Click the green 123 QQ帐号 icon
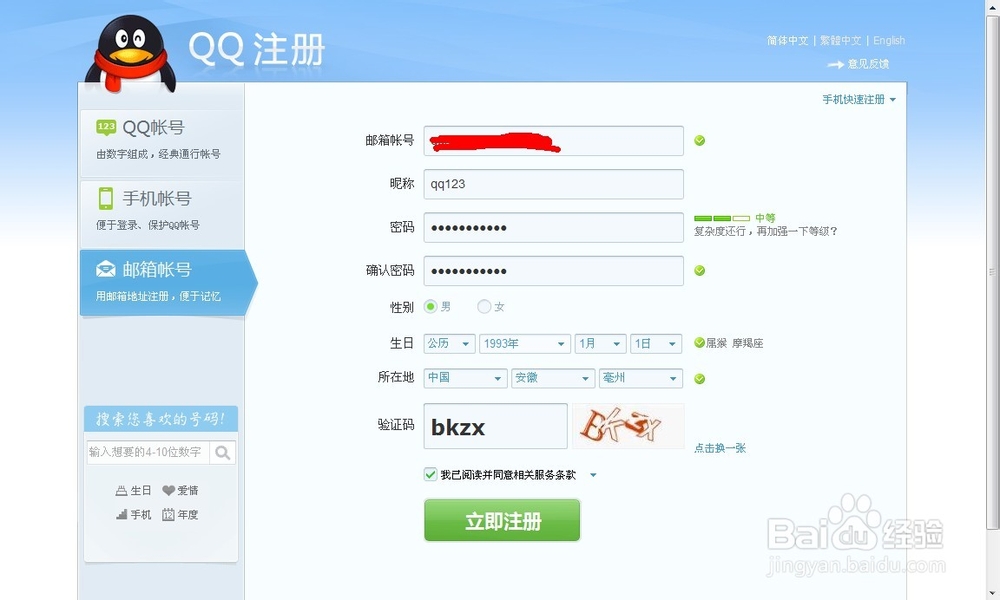This screenshot has height=600, width=1000. (106, 127)
